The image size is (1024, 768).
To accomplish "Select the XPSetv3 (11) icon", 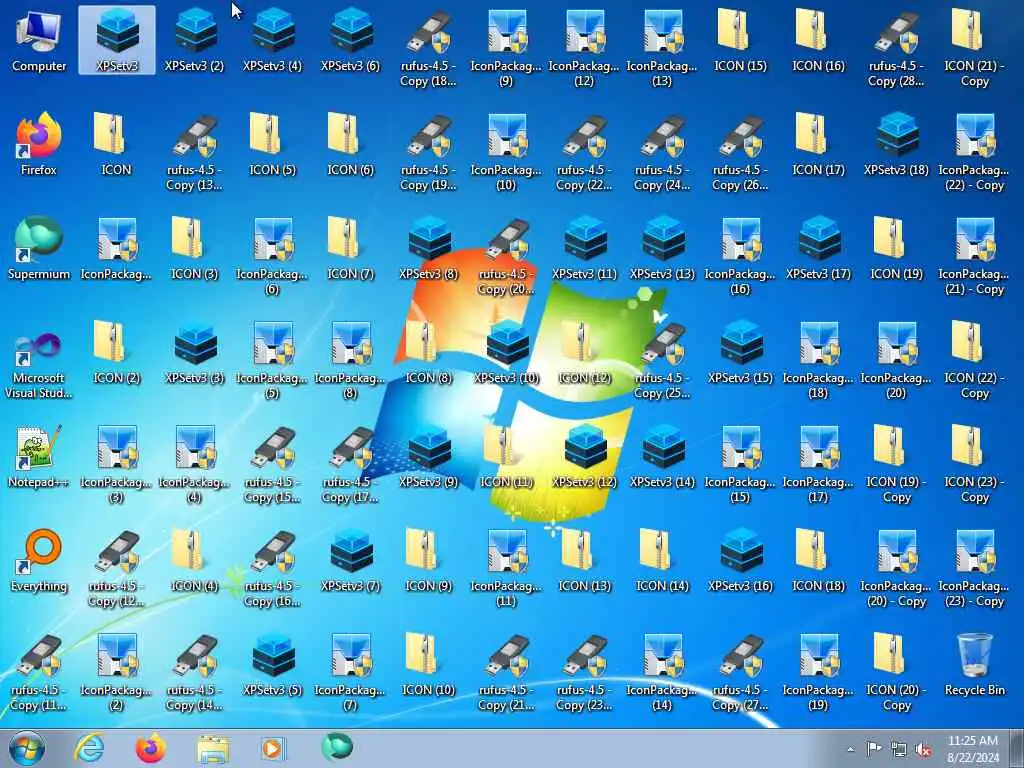I will point(584,248).
